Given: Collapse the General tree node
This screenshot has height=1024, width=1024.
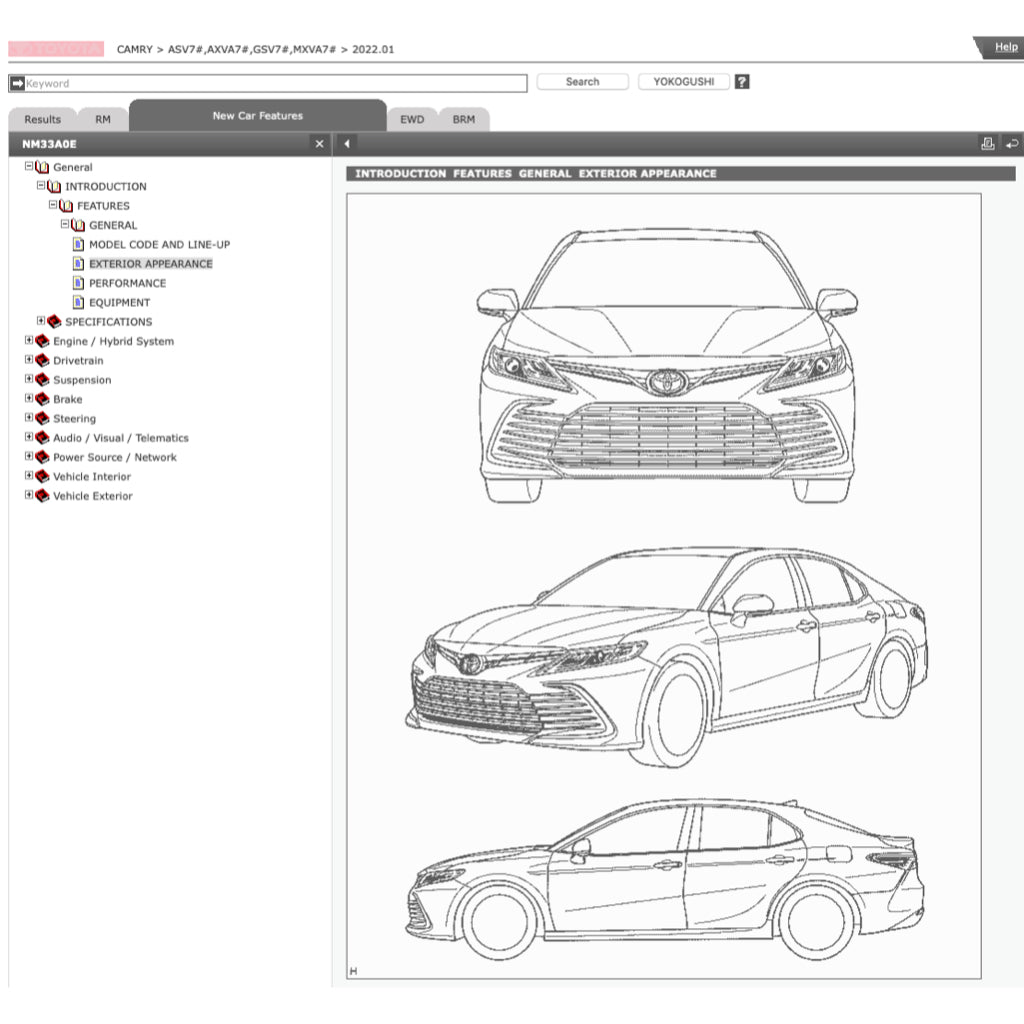Looking at the screenshot, I should tap(29, 167).
